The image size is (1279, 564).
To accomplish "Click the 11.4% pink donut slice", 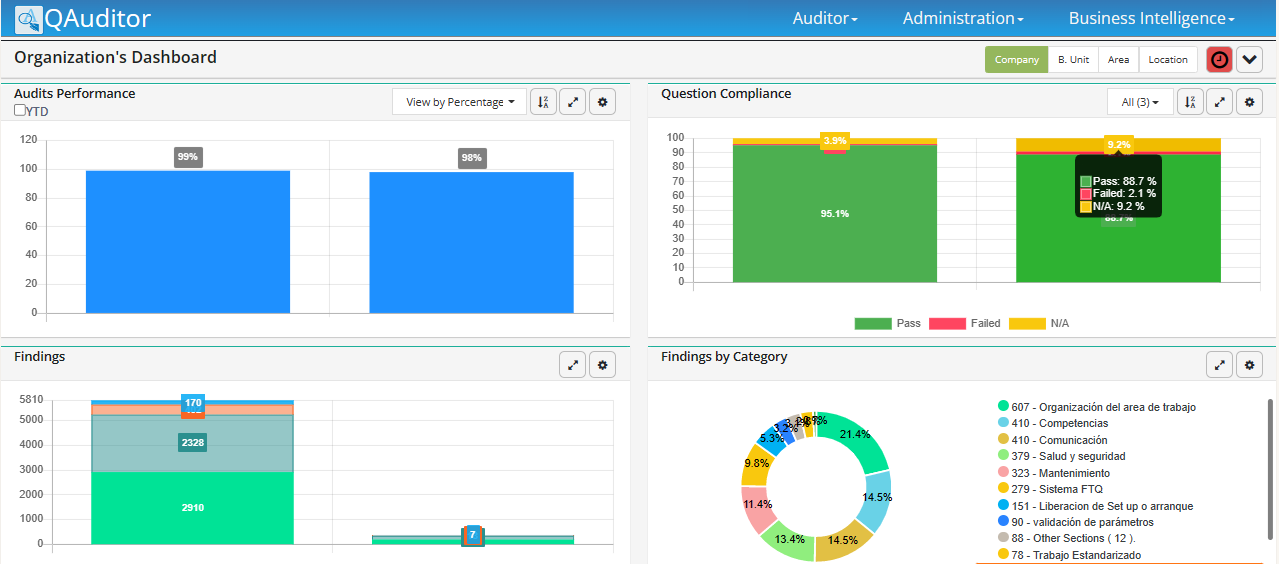I will pos(756,509).
